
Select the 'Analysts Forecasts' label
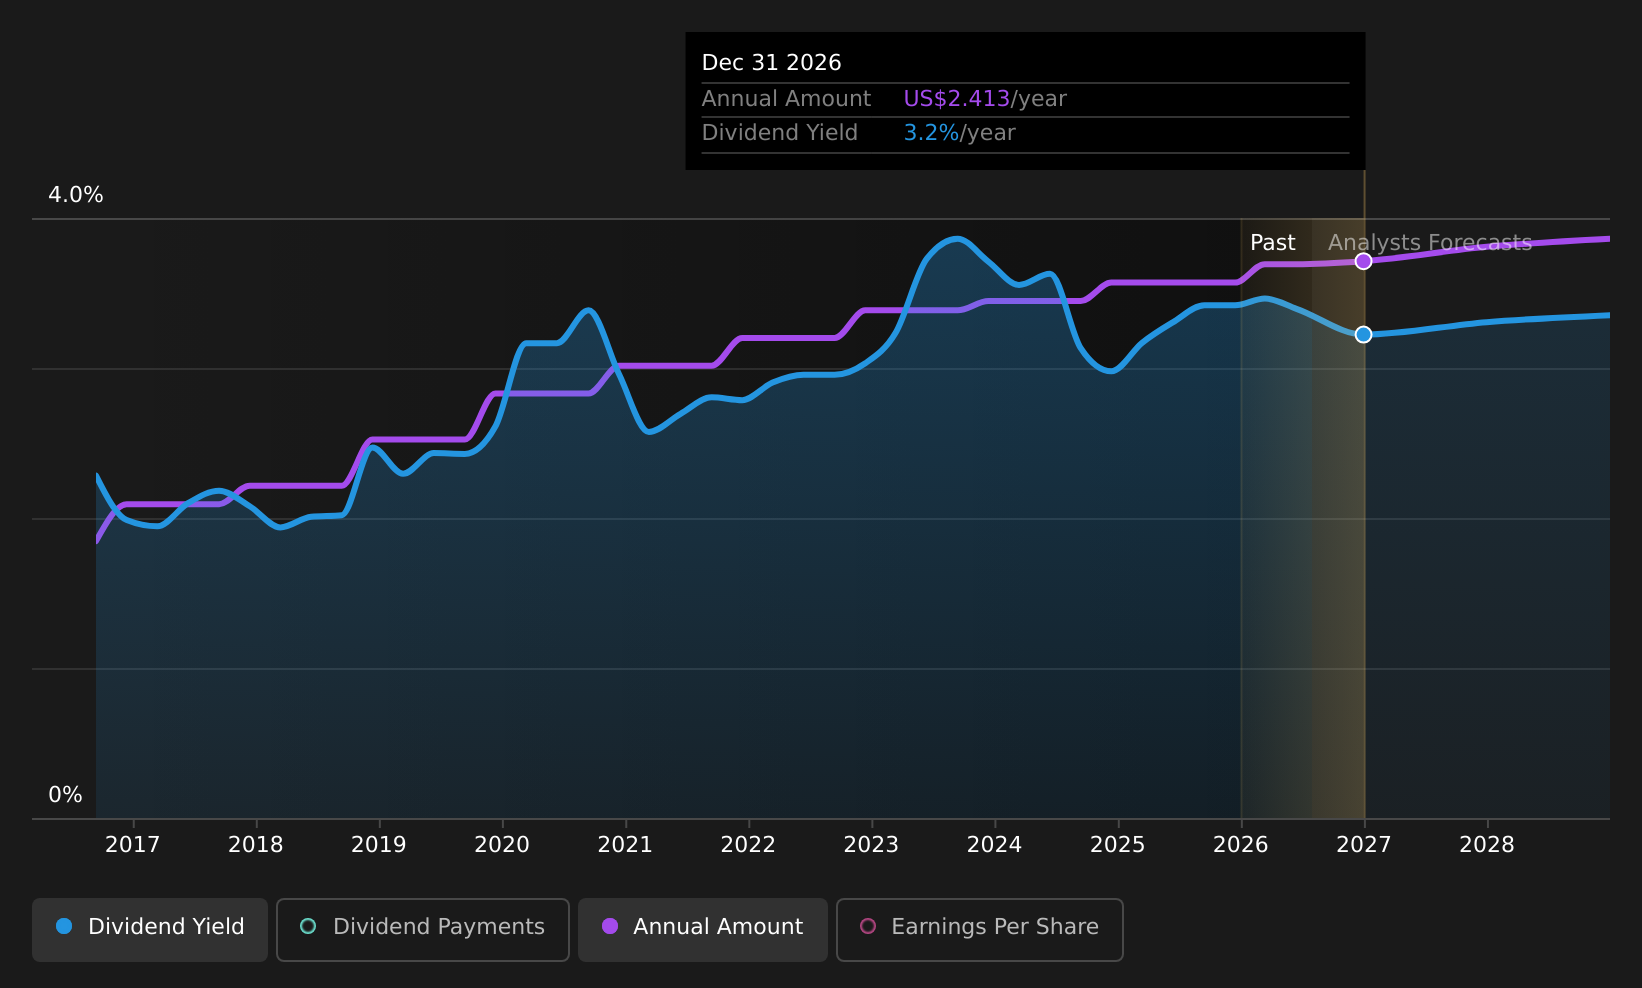click(x=1429, y=243)
